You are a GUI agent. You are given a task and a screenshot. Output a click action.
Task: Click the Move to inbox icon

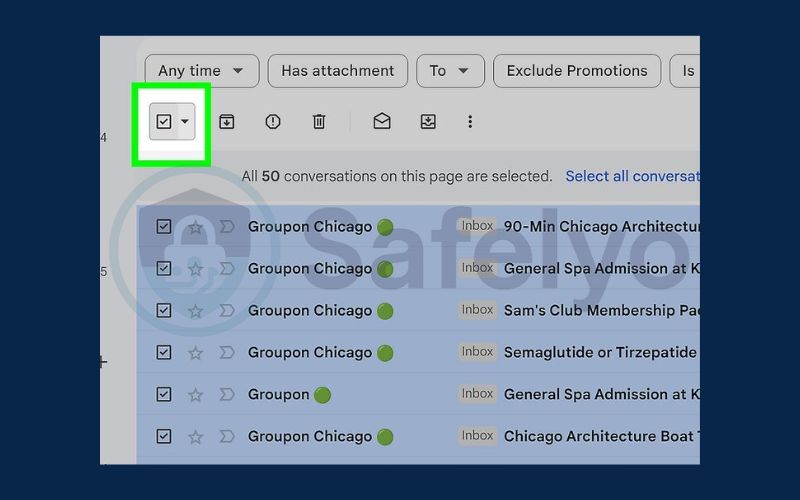pyautogui.click(x=428, y=121)
